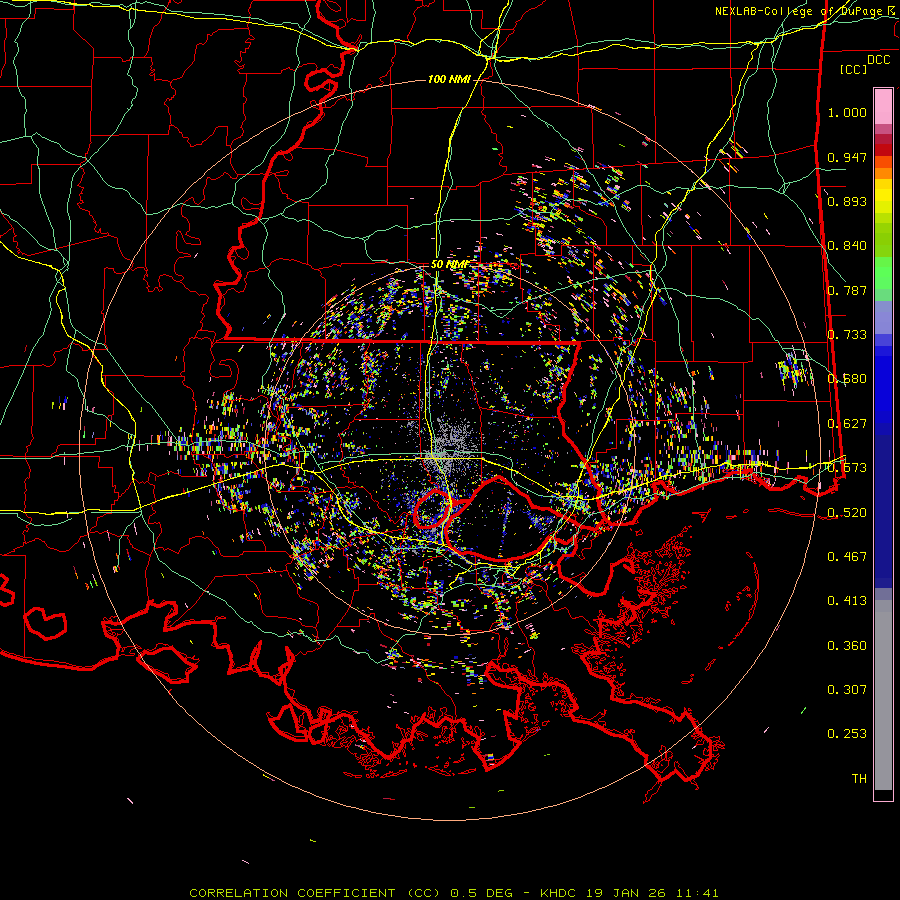Pick the pink segment of the color bar

click(883, 106)
